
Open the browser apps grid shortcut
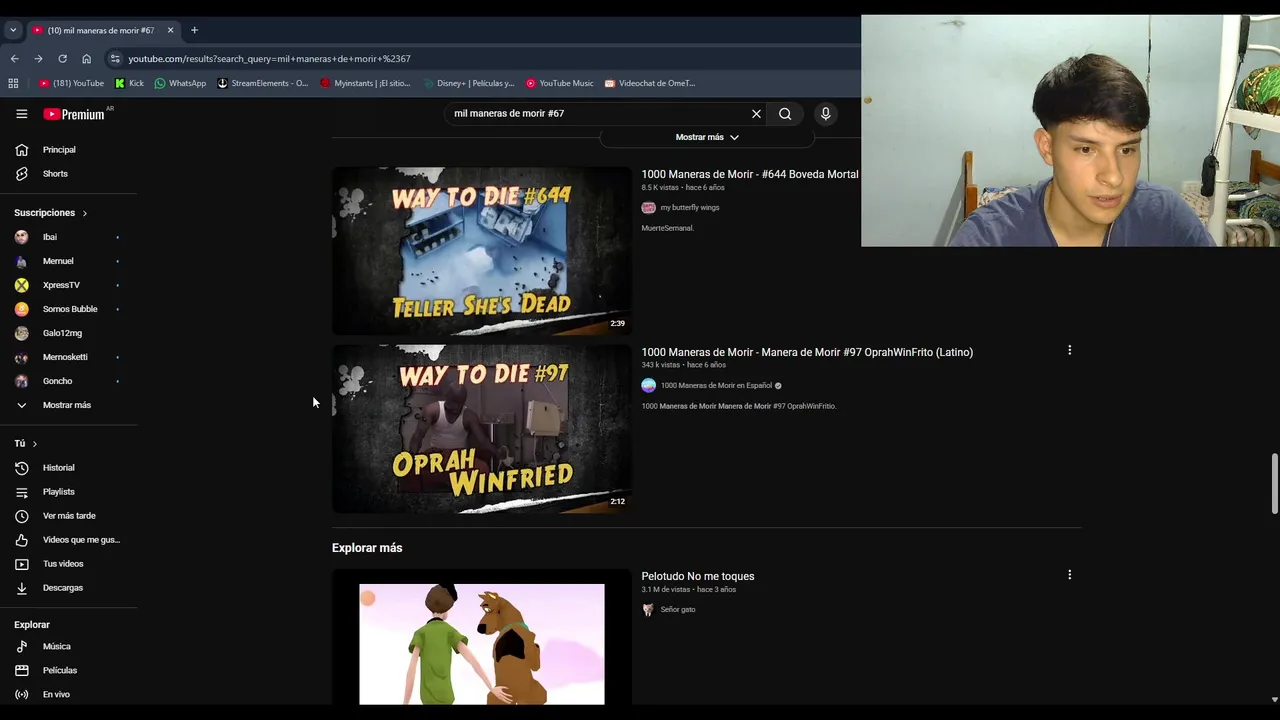pos(13,83)
